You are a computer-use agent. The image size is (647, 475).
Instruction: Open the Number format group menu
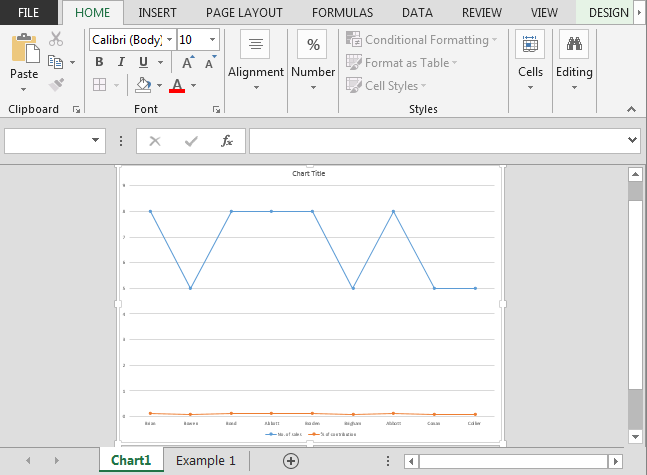[313, 61]
